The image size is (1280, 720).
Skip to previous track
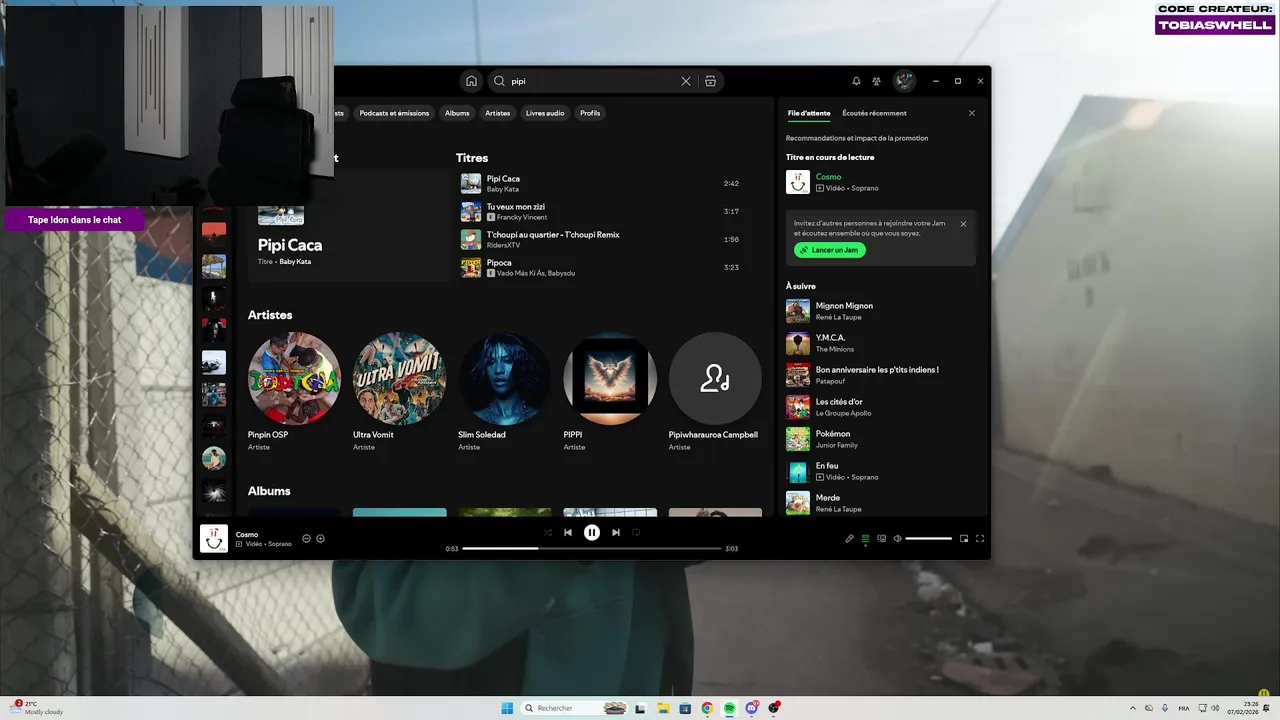[x=568, y=533]
